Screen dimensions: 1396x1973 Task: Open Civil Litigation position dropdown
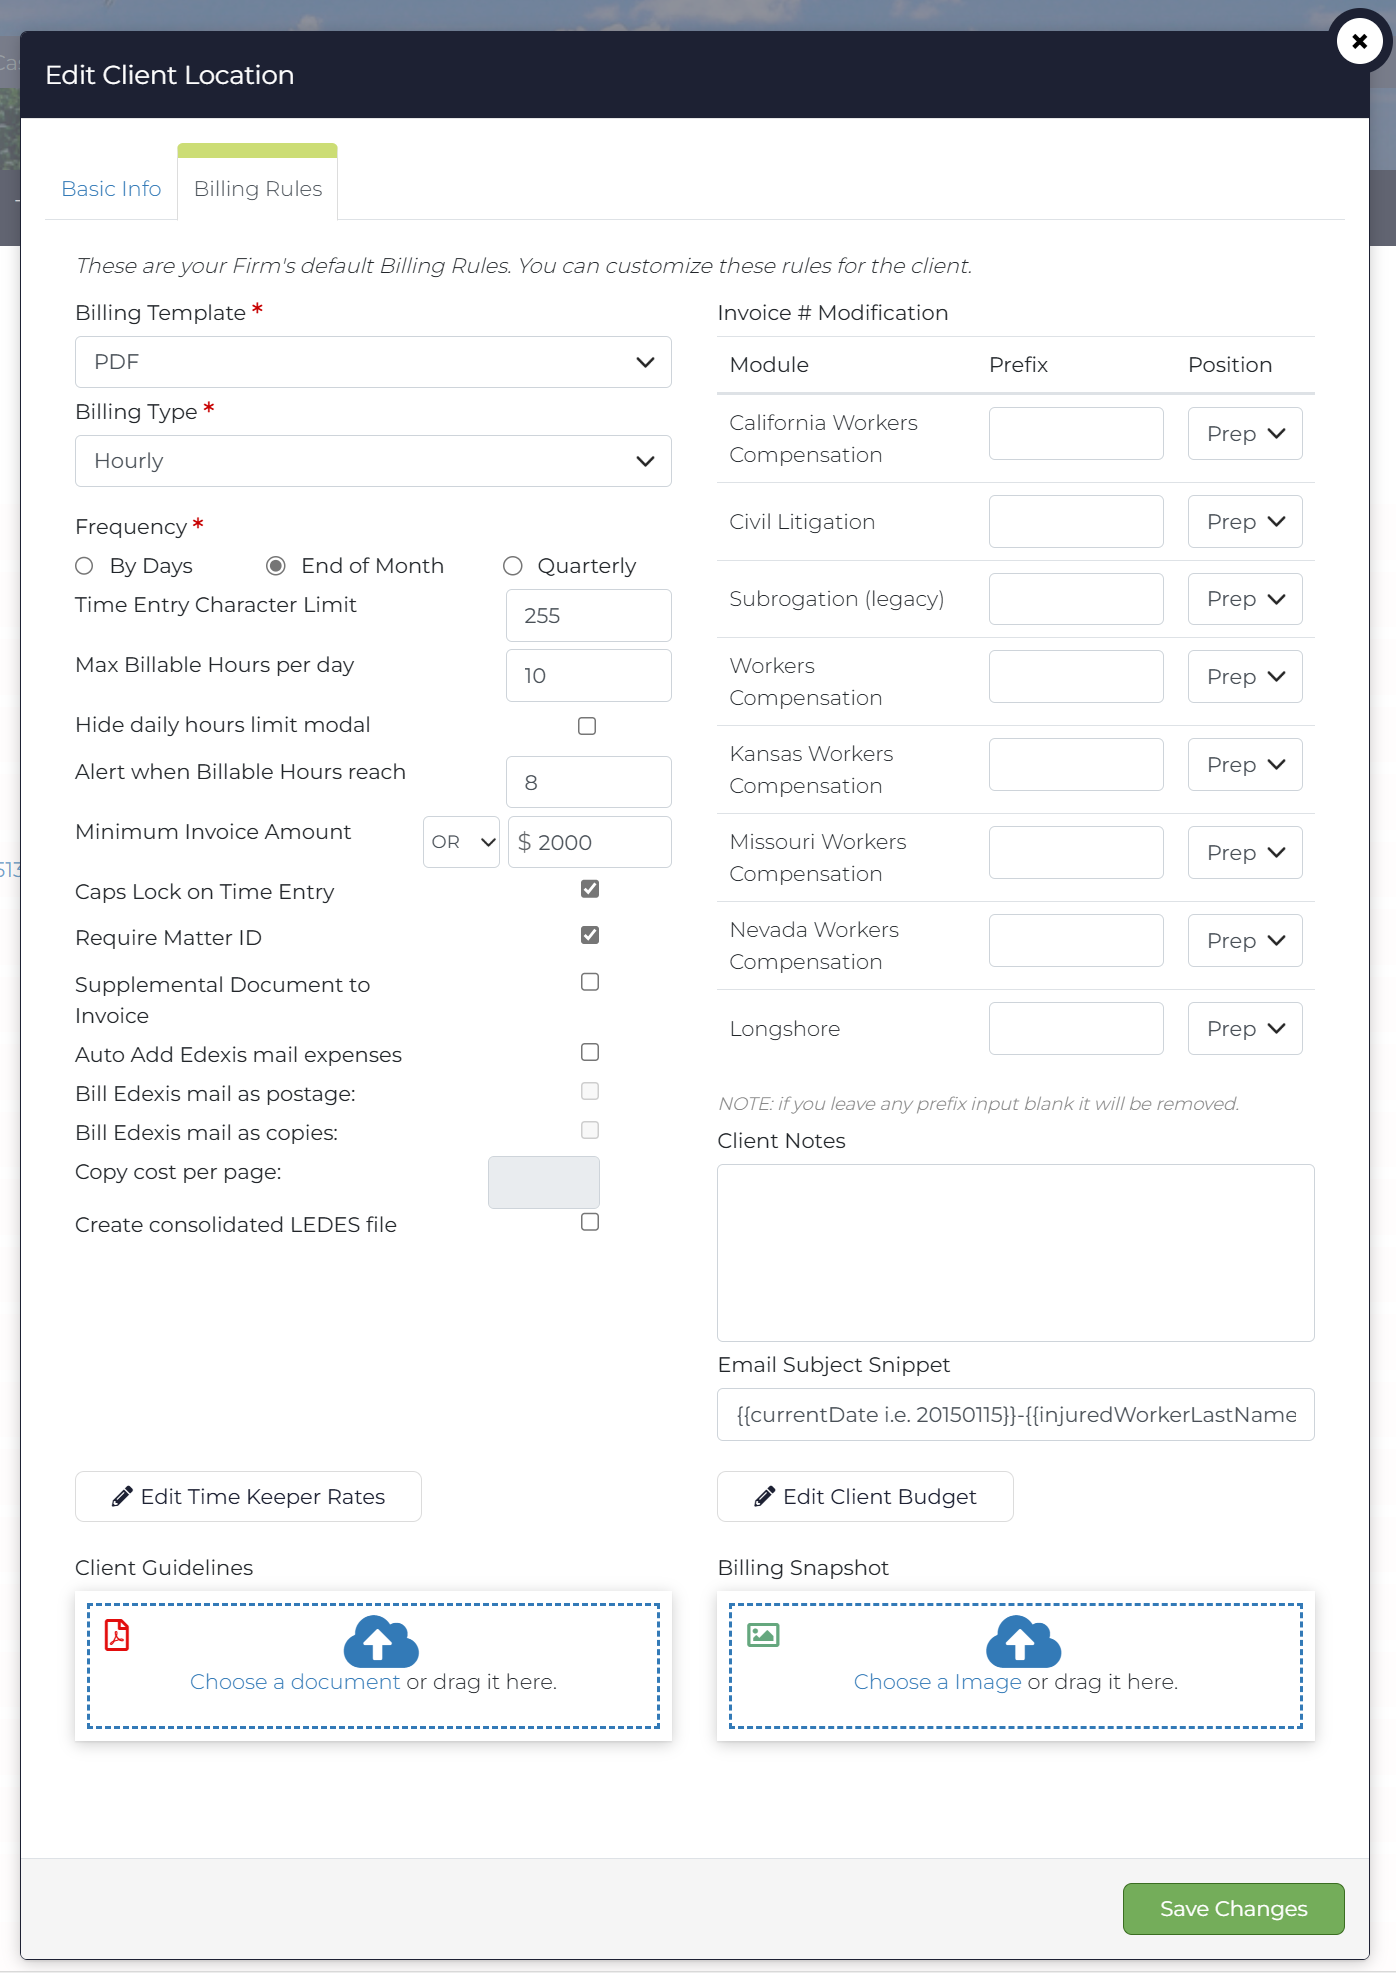click(1245, 522)
